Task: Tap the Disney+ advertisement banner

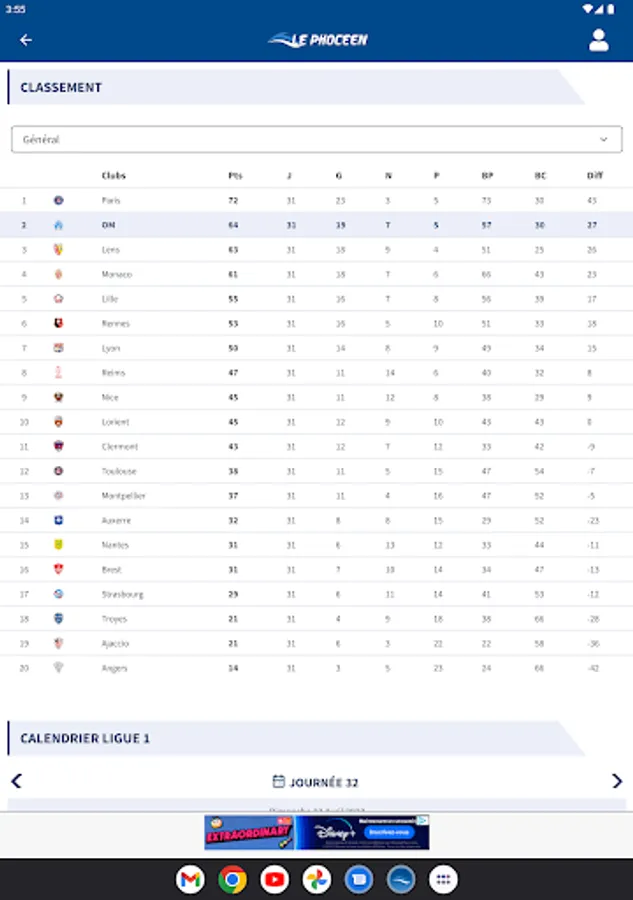Action: (317, 832)
